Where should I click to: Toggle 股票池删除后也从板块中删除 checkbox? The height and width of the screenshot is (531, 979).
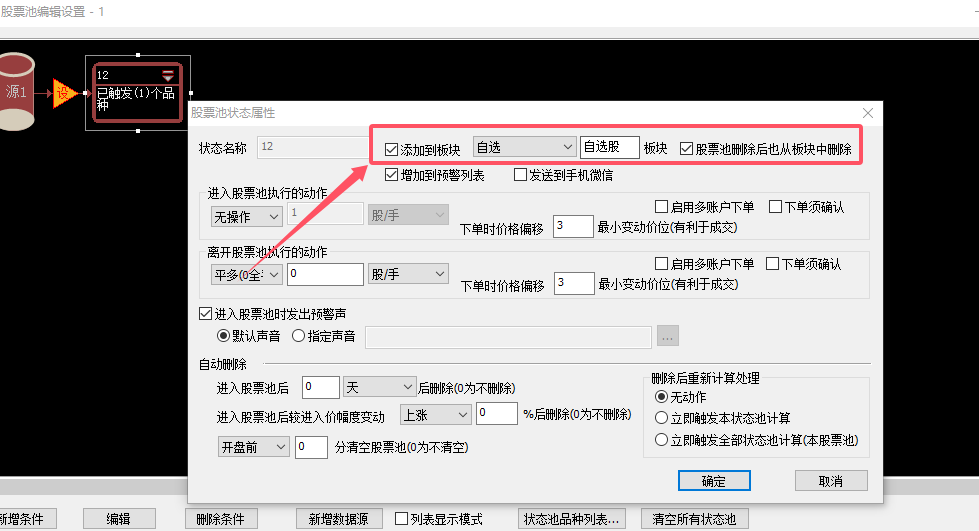(x=686, y=149)
